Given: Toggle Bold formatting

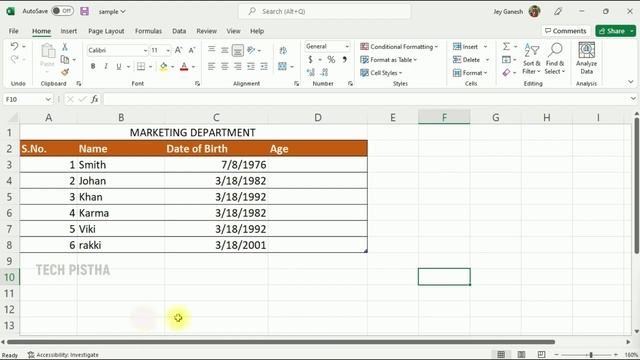Looking at the screenshot, I should click(x=93, y=66).
